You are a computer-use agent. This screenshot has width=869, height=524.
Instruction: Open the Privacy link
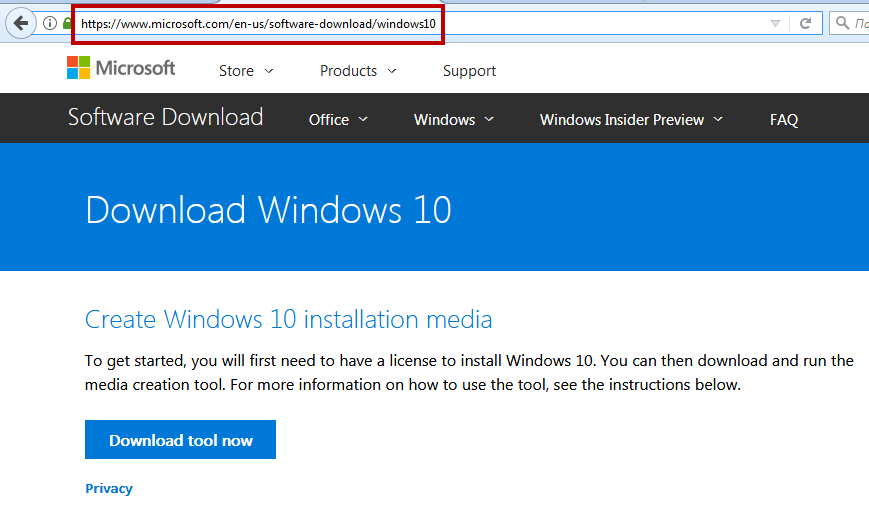(x=109, y=489)
